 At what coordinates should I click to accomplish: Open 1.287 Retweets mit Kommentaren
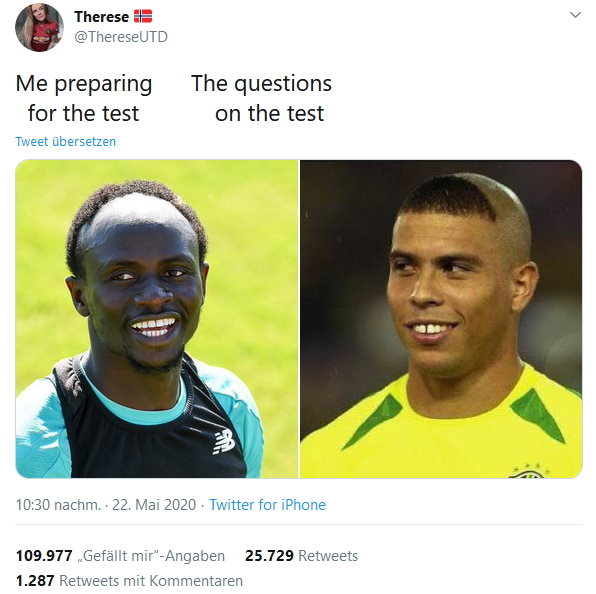129,581
